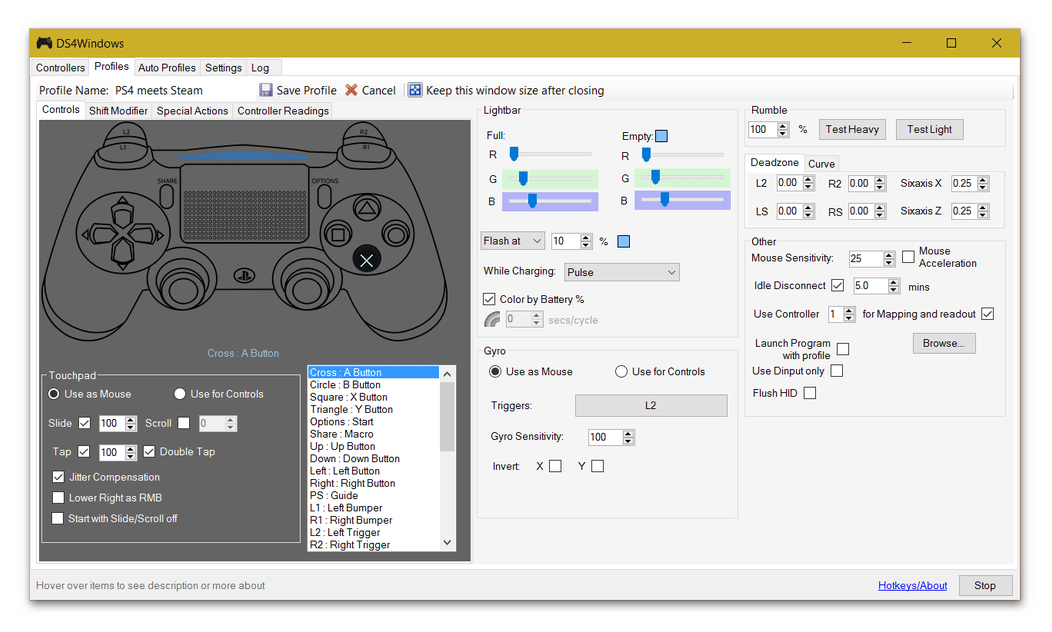Click the PS button on the controller image
The height and width of the screenshot is (632, 1052).
point(241,275)
